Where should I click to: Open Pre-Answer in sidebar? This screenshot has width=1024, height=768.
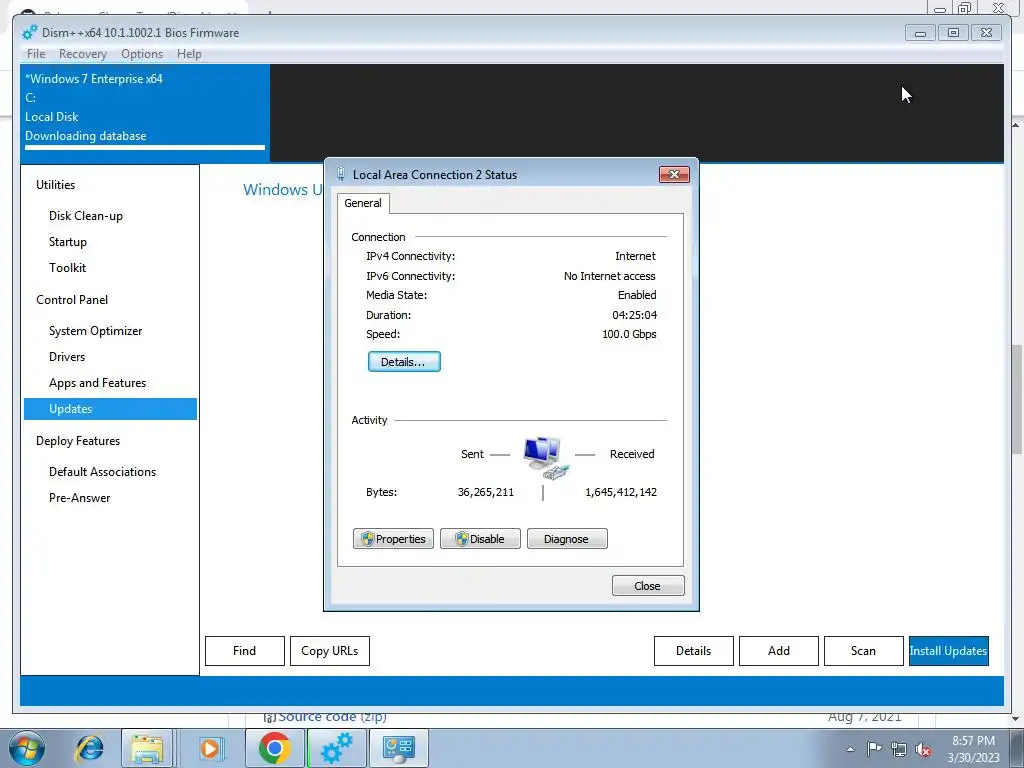79,498
